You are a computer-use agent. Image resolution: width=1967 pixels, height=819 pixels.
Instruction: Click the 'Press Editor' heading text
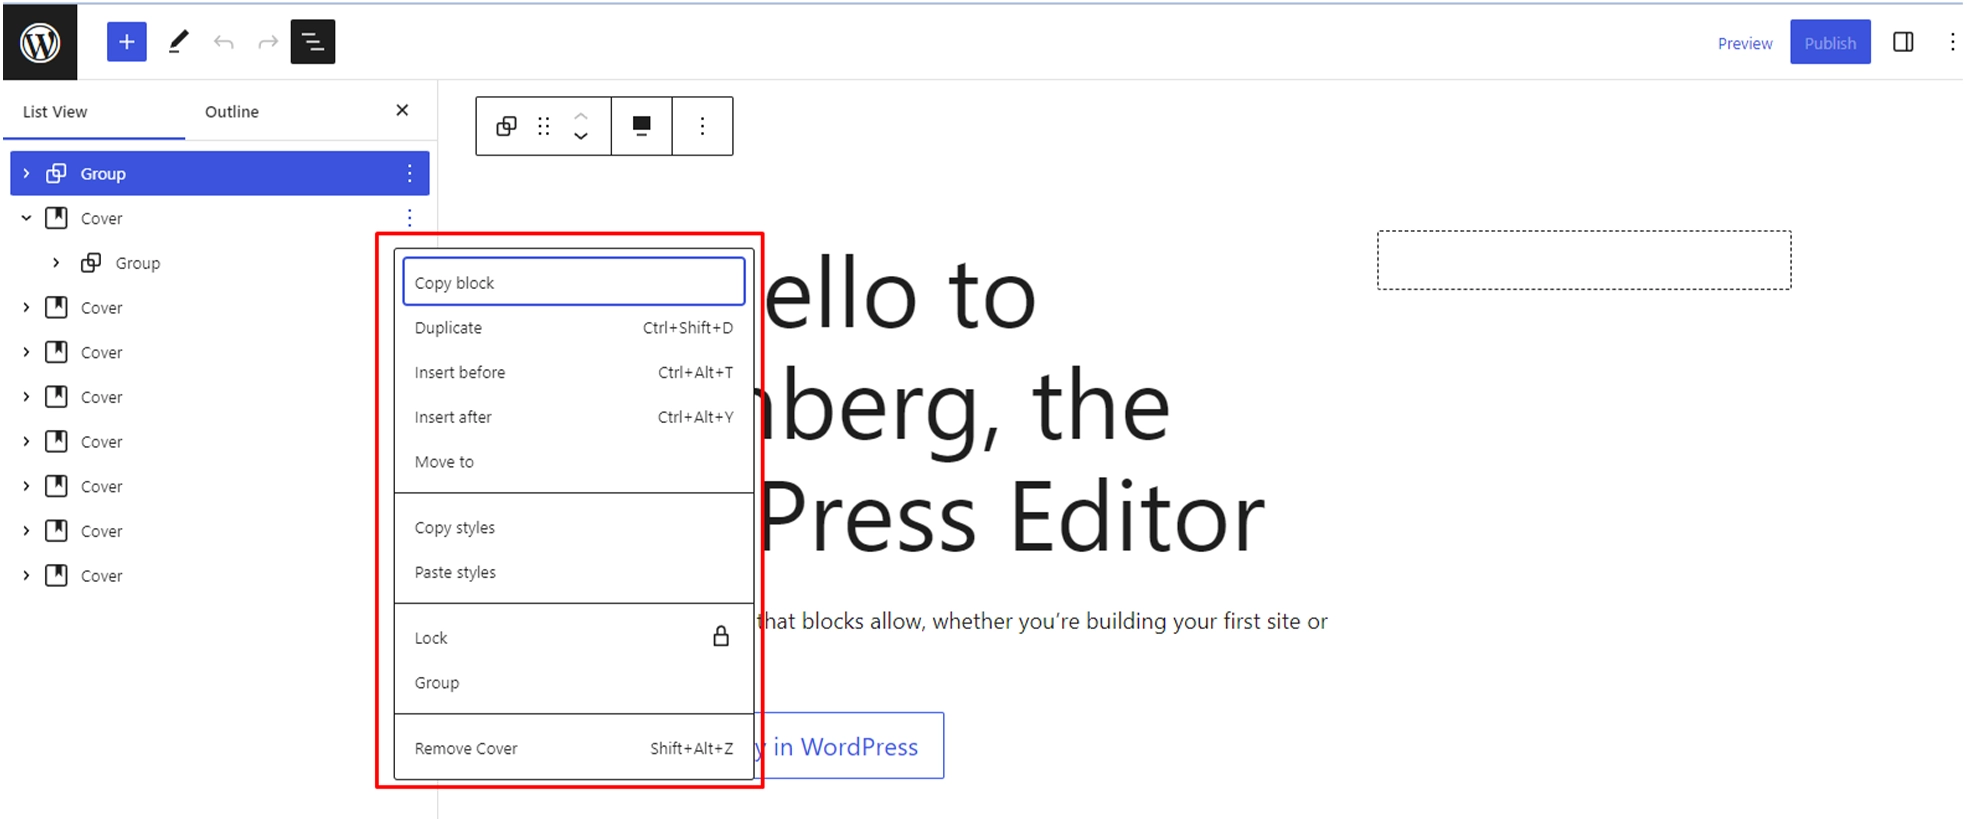click(x=1012, y=517)
